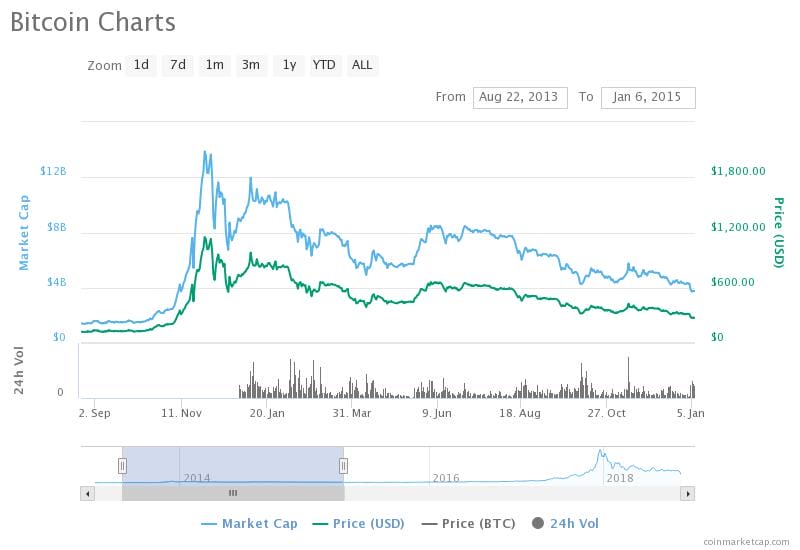800x550 pixels.
Task: Switch chart zoom to 1y
Action: coord(289,65)
